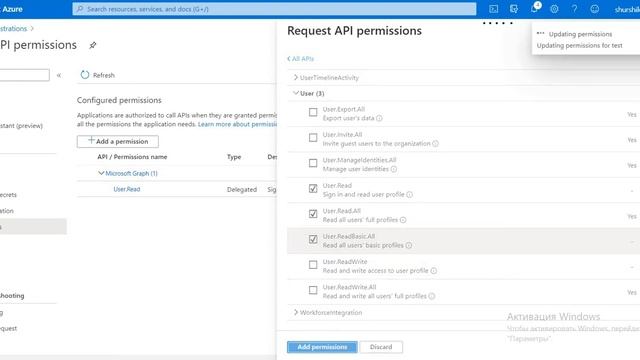The image size is (640, 360).
Task: Collapse sidebar with double chevron
Action: [59, 75]
